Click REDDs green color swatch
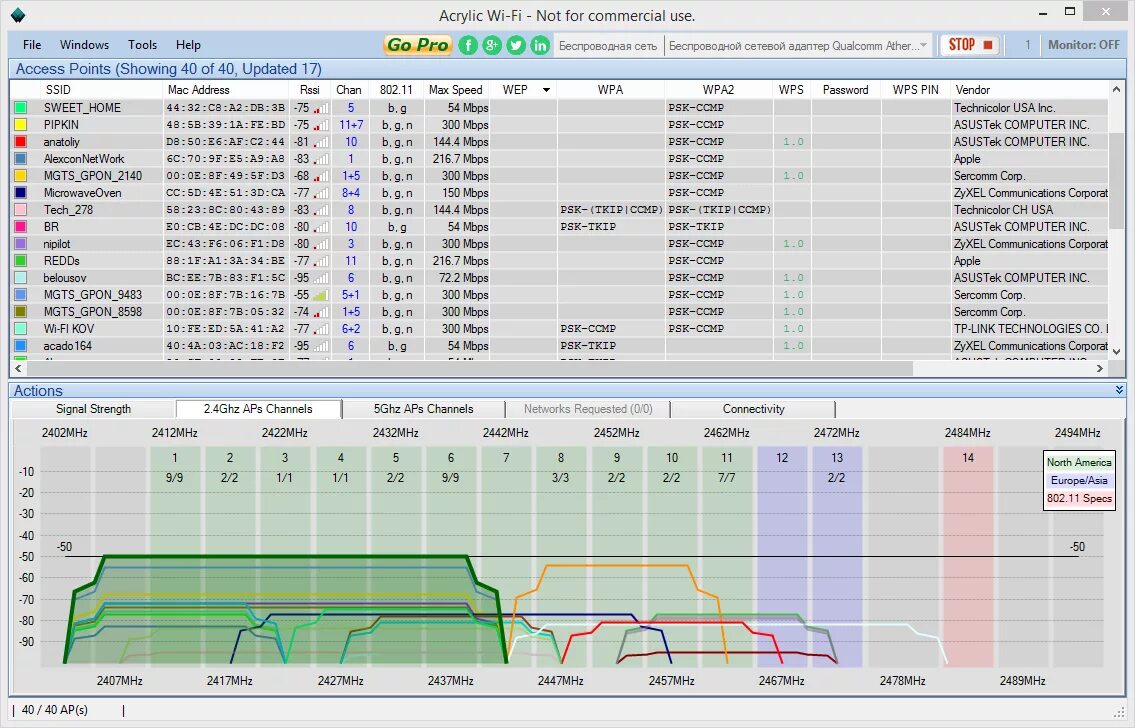Viewport: 1135px width, 728px height. pyautogui.click(x=20, y=261)
